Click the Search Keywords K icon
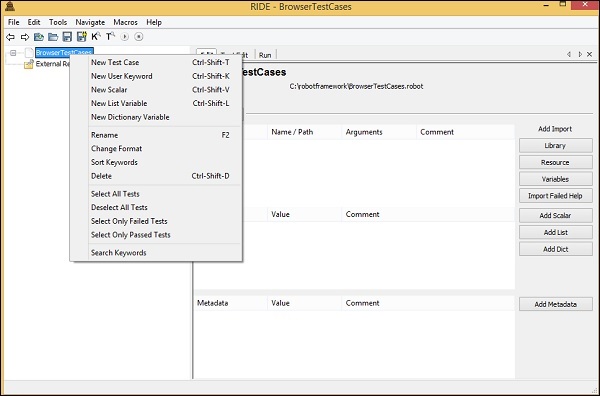Screen dimensions: 600x396 click(x=96, y=36)
